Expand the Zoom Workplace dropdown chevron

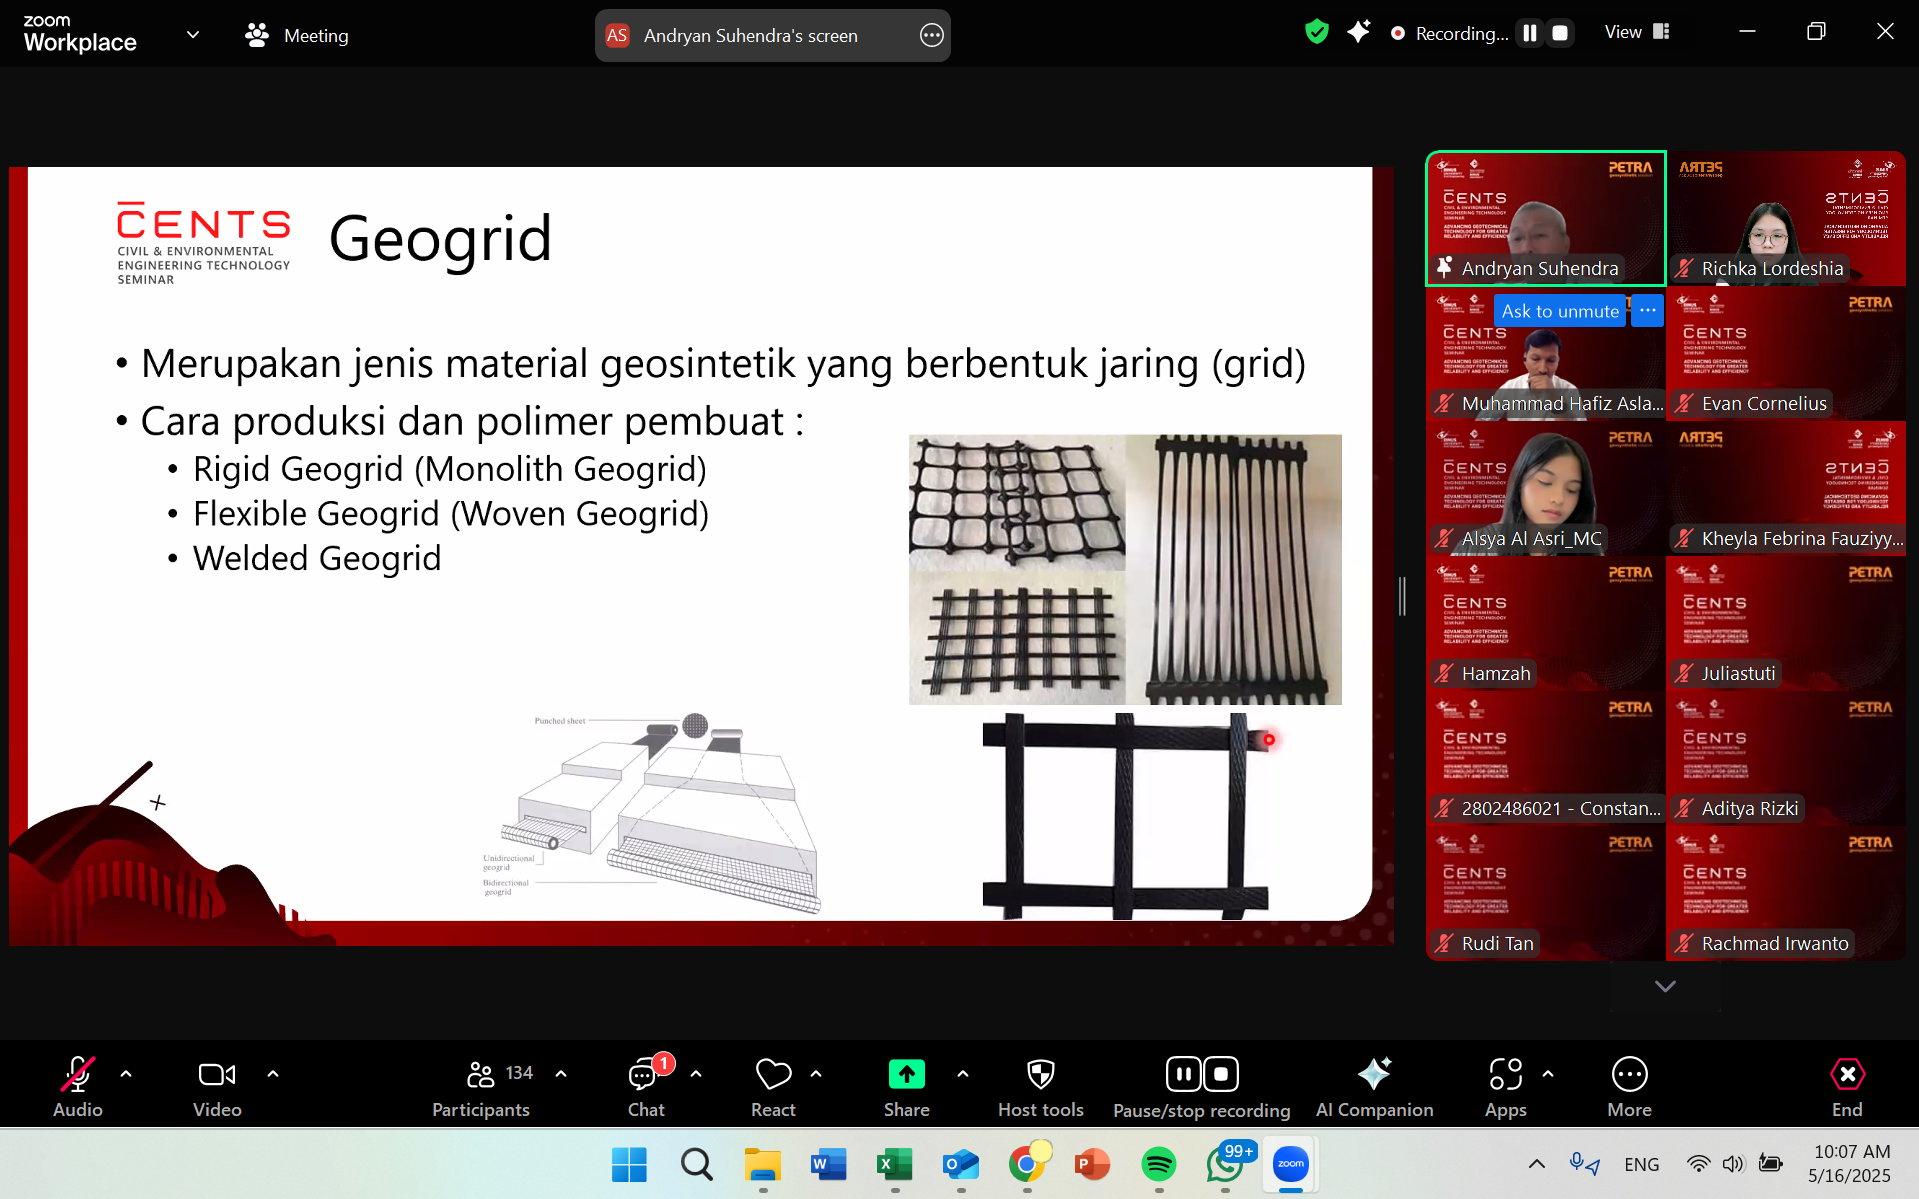[193, 35]
